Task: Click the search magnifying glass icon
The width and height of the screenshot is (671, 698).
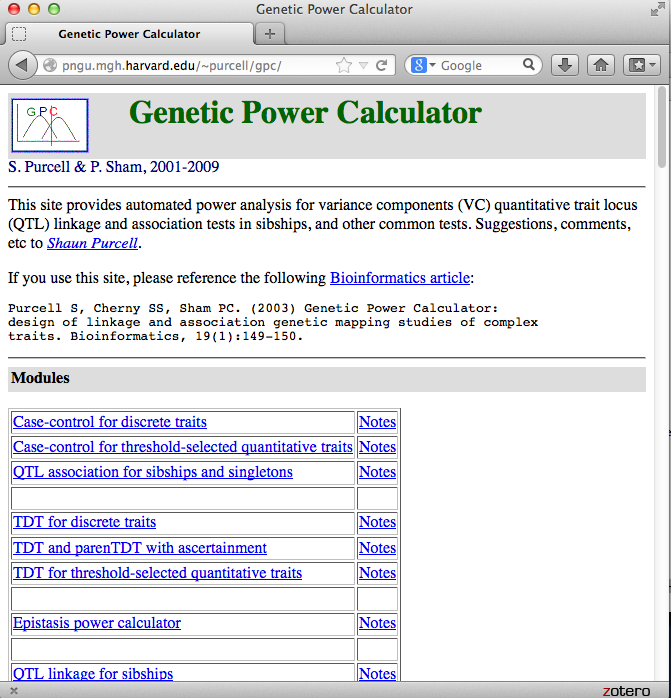Action: 529,65
